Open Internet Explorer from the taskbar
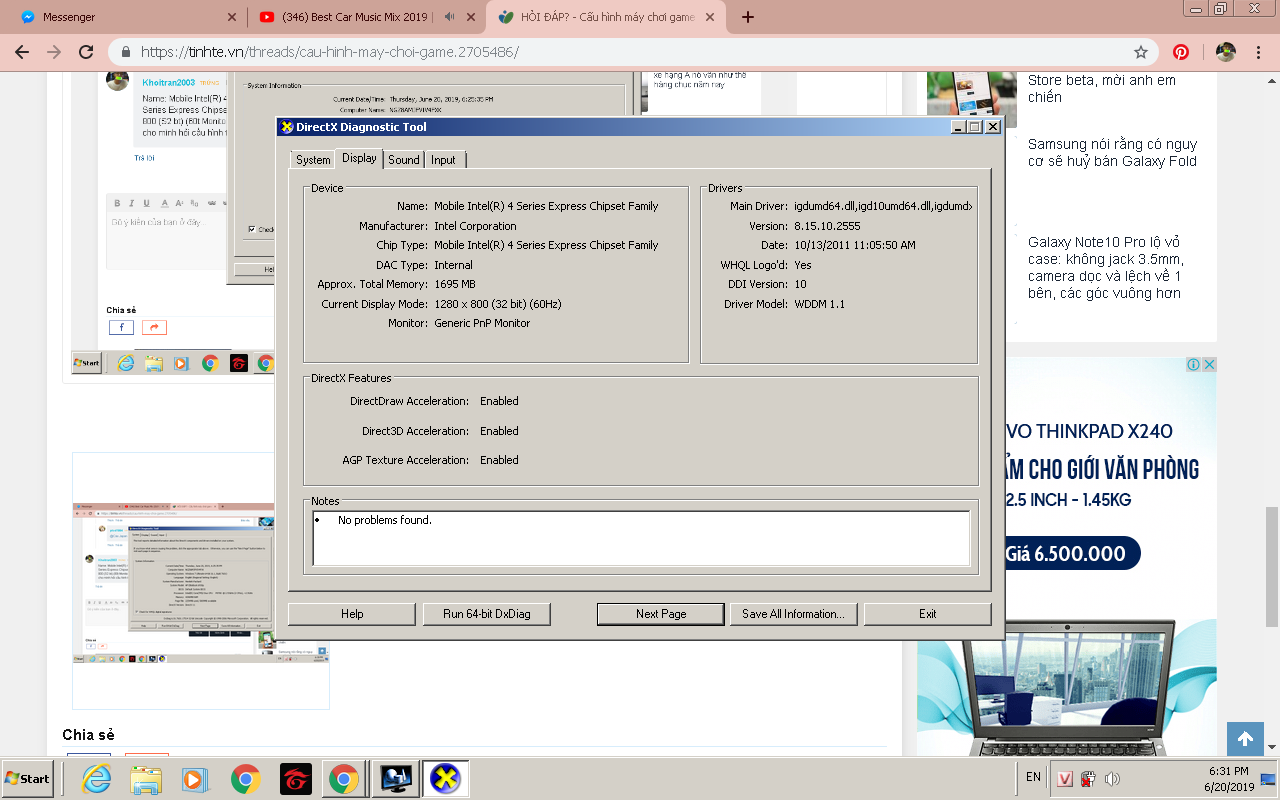The height and width of the screenshot is (800, 1280). pyautogui.click(x=97, y=778)
